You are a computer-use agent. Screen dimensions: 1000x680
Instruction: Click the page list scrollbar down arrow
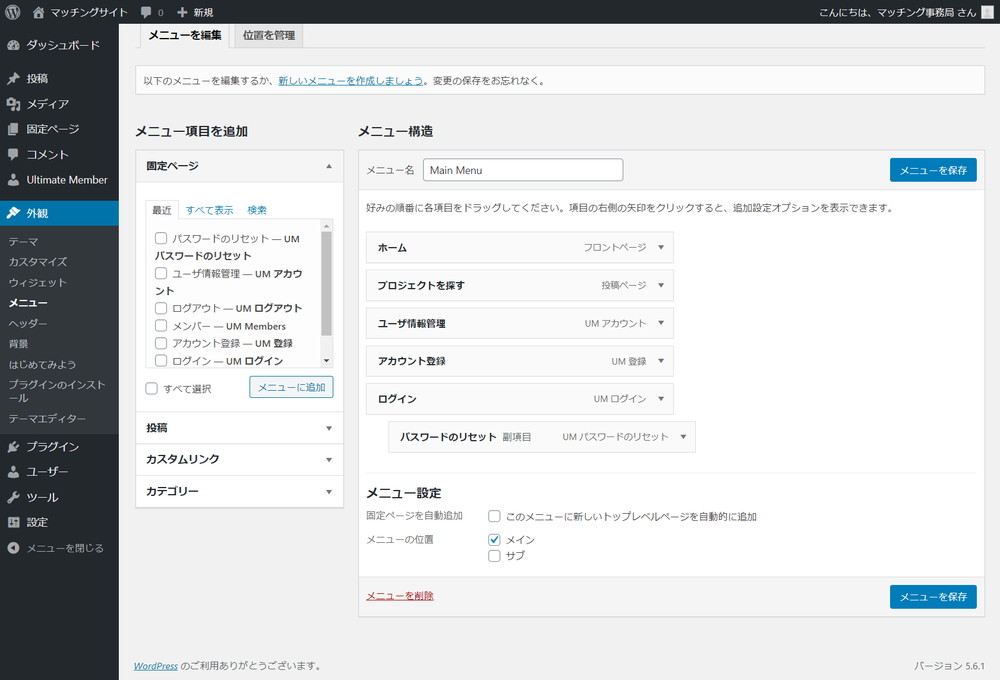pyautogui.click(x=327, y=361)
